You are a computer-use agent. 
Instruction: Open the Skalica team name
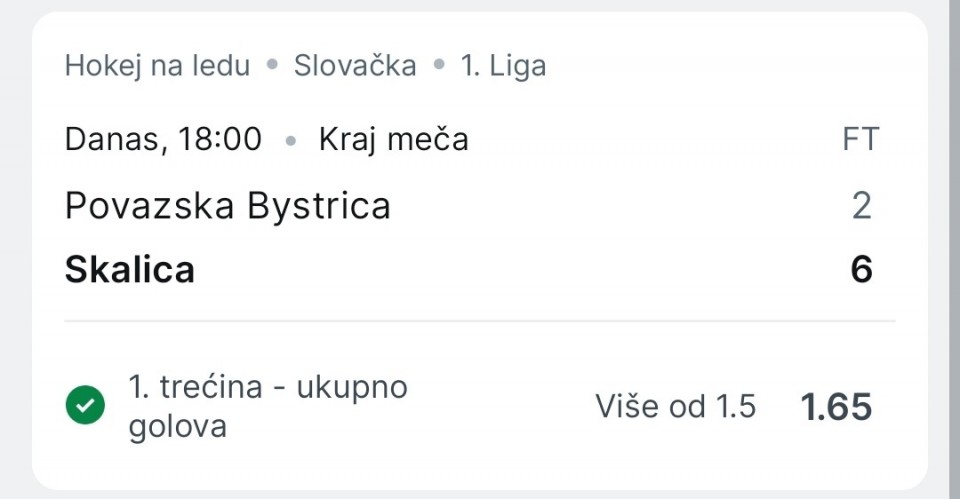tap(130, 270)
